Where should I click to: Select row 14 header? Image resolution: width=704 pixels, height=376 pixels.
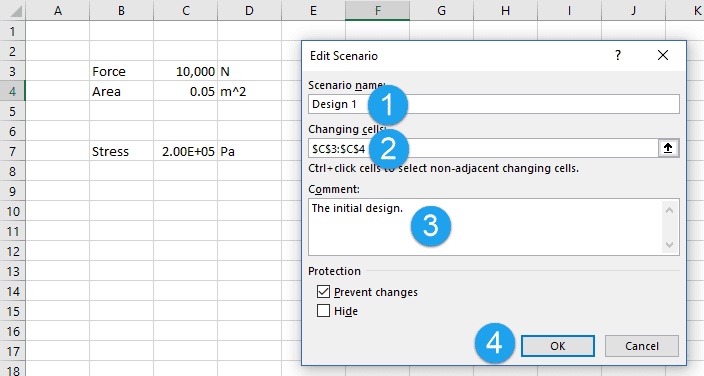13,292
